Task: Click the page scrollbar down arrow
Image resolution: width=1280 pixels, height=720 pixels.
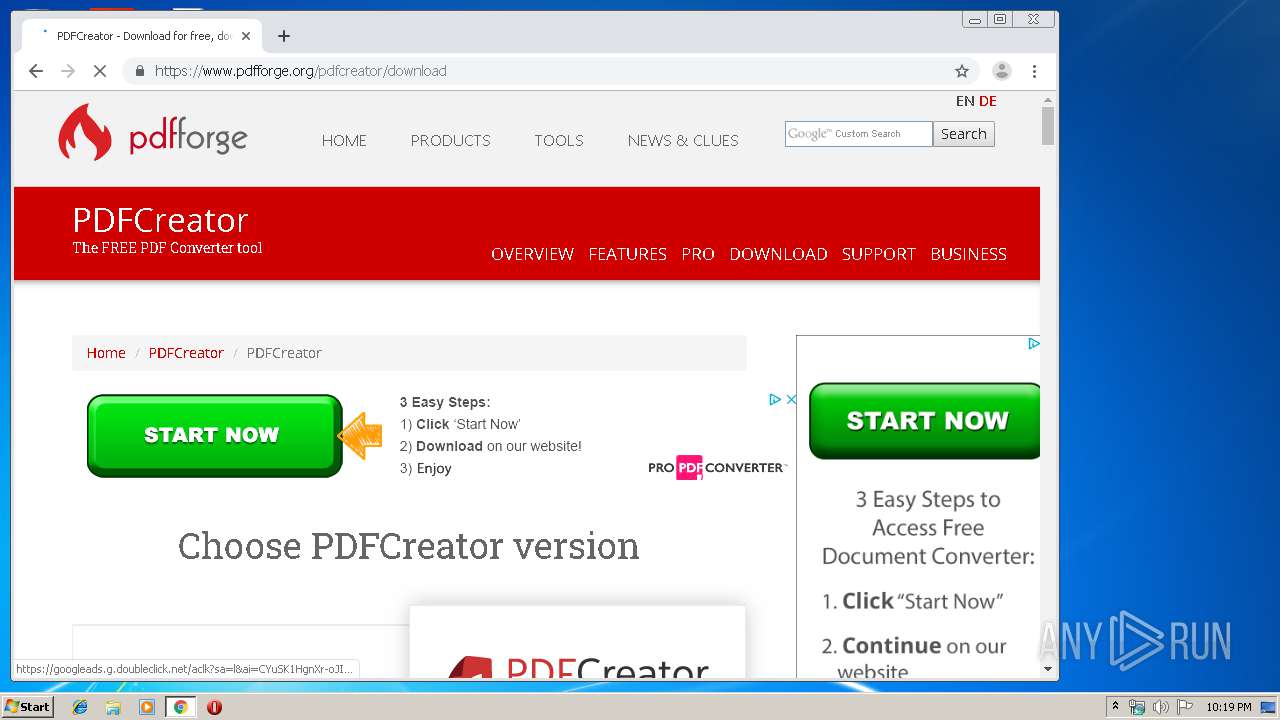Action: tap(1048, 669)
